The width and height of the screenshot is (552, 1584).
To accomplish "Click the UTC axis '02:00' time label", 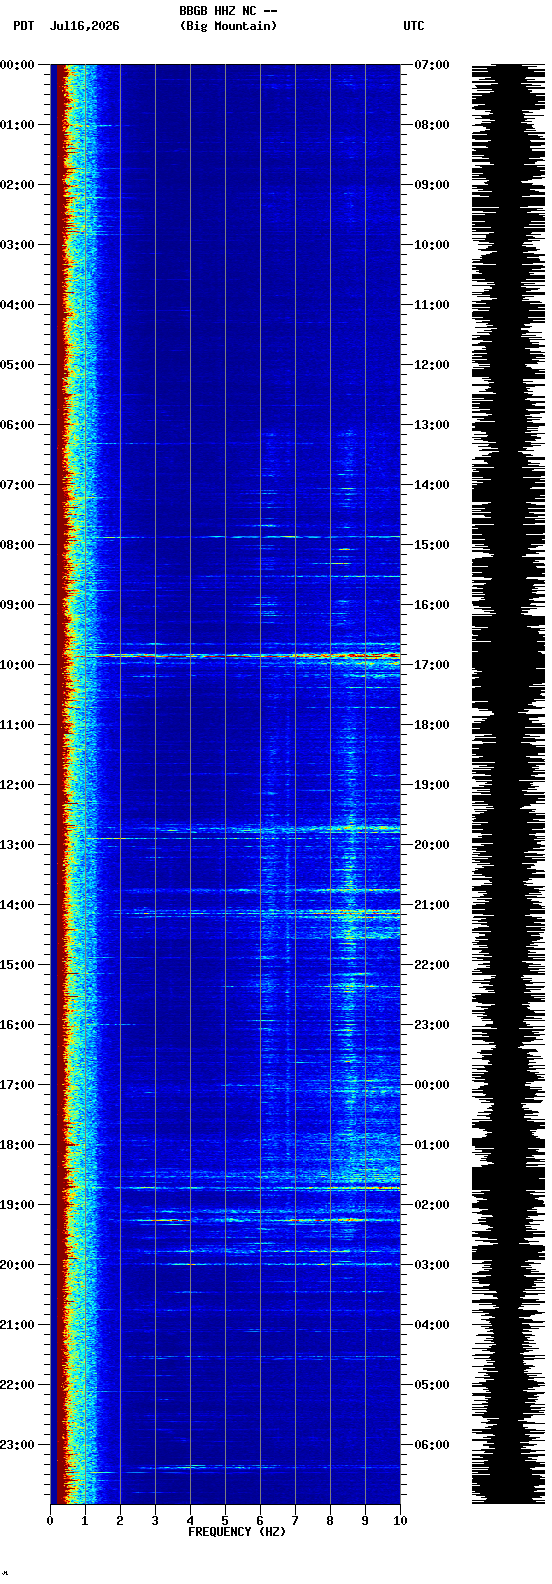I will tap(432, 1205).
